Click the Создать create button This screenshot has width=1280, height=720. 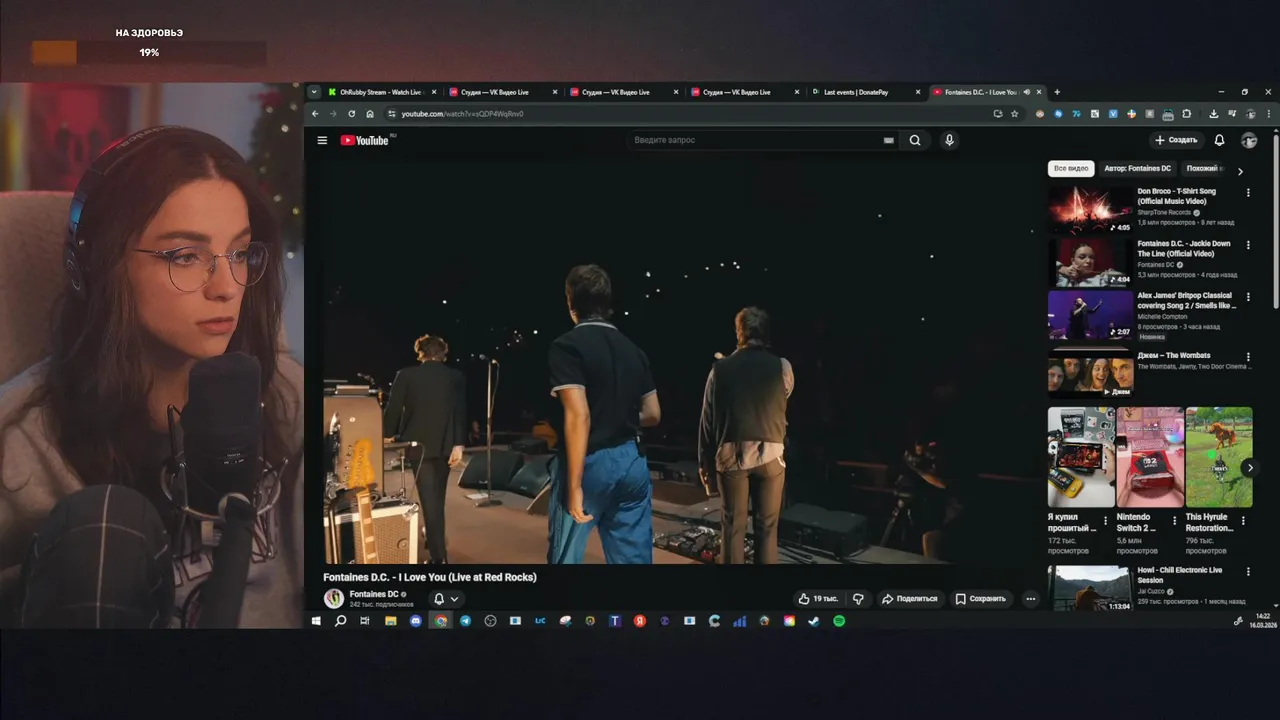click(1176, 140)
